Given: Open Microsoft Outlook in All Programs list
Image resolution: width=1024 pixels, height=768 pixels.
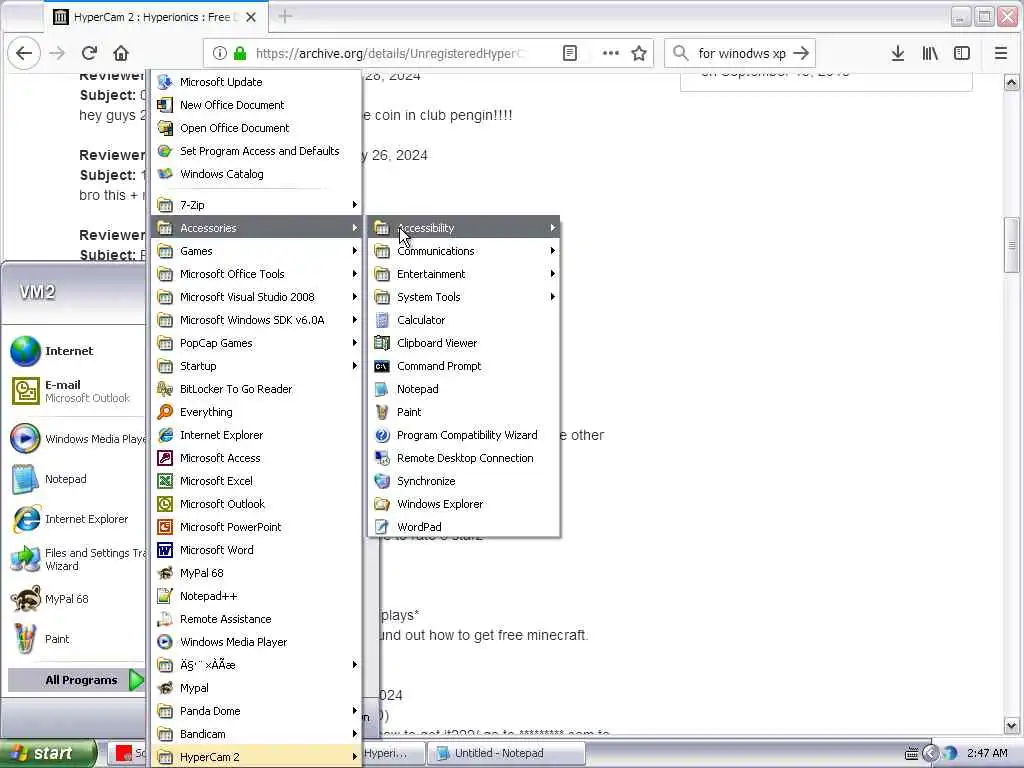Looking at the screenshot, I should (x=257, y=504).
